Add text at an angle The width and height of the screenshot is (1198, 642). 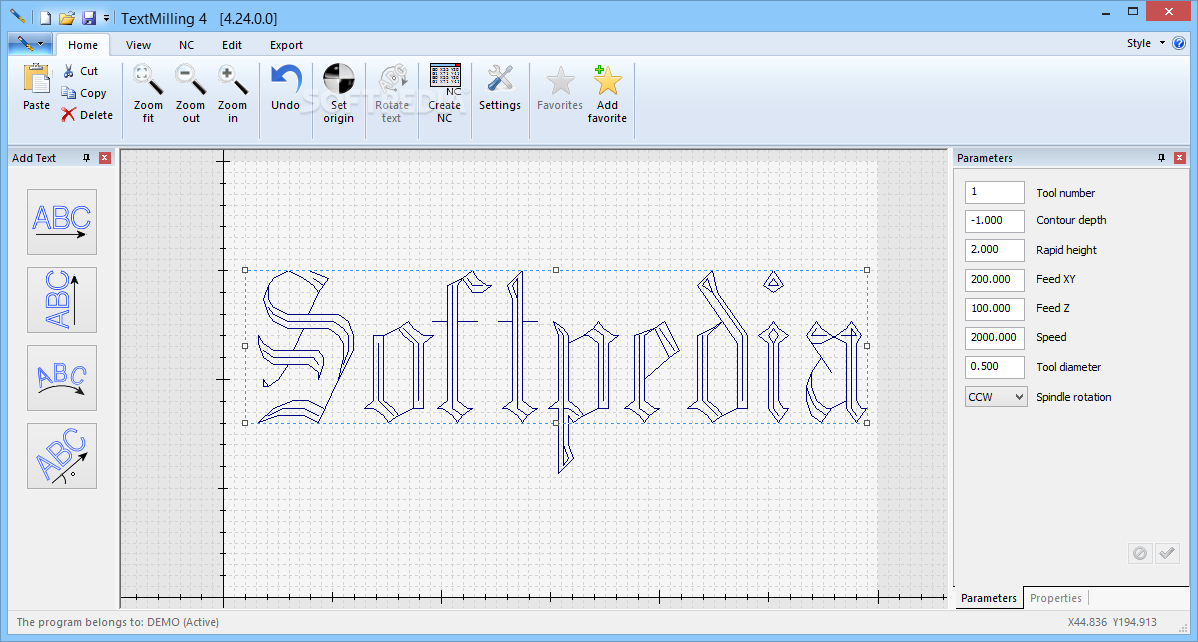coord(62,456)
